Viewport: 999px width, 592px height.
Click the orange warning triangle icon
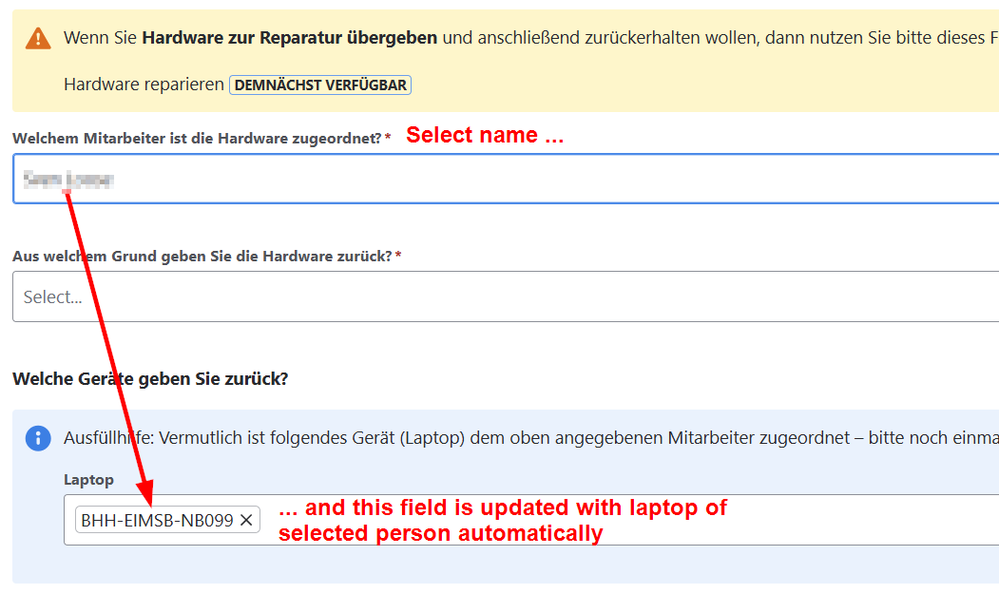(x=38, y=39)
